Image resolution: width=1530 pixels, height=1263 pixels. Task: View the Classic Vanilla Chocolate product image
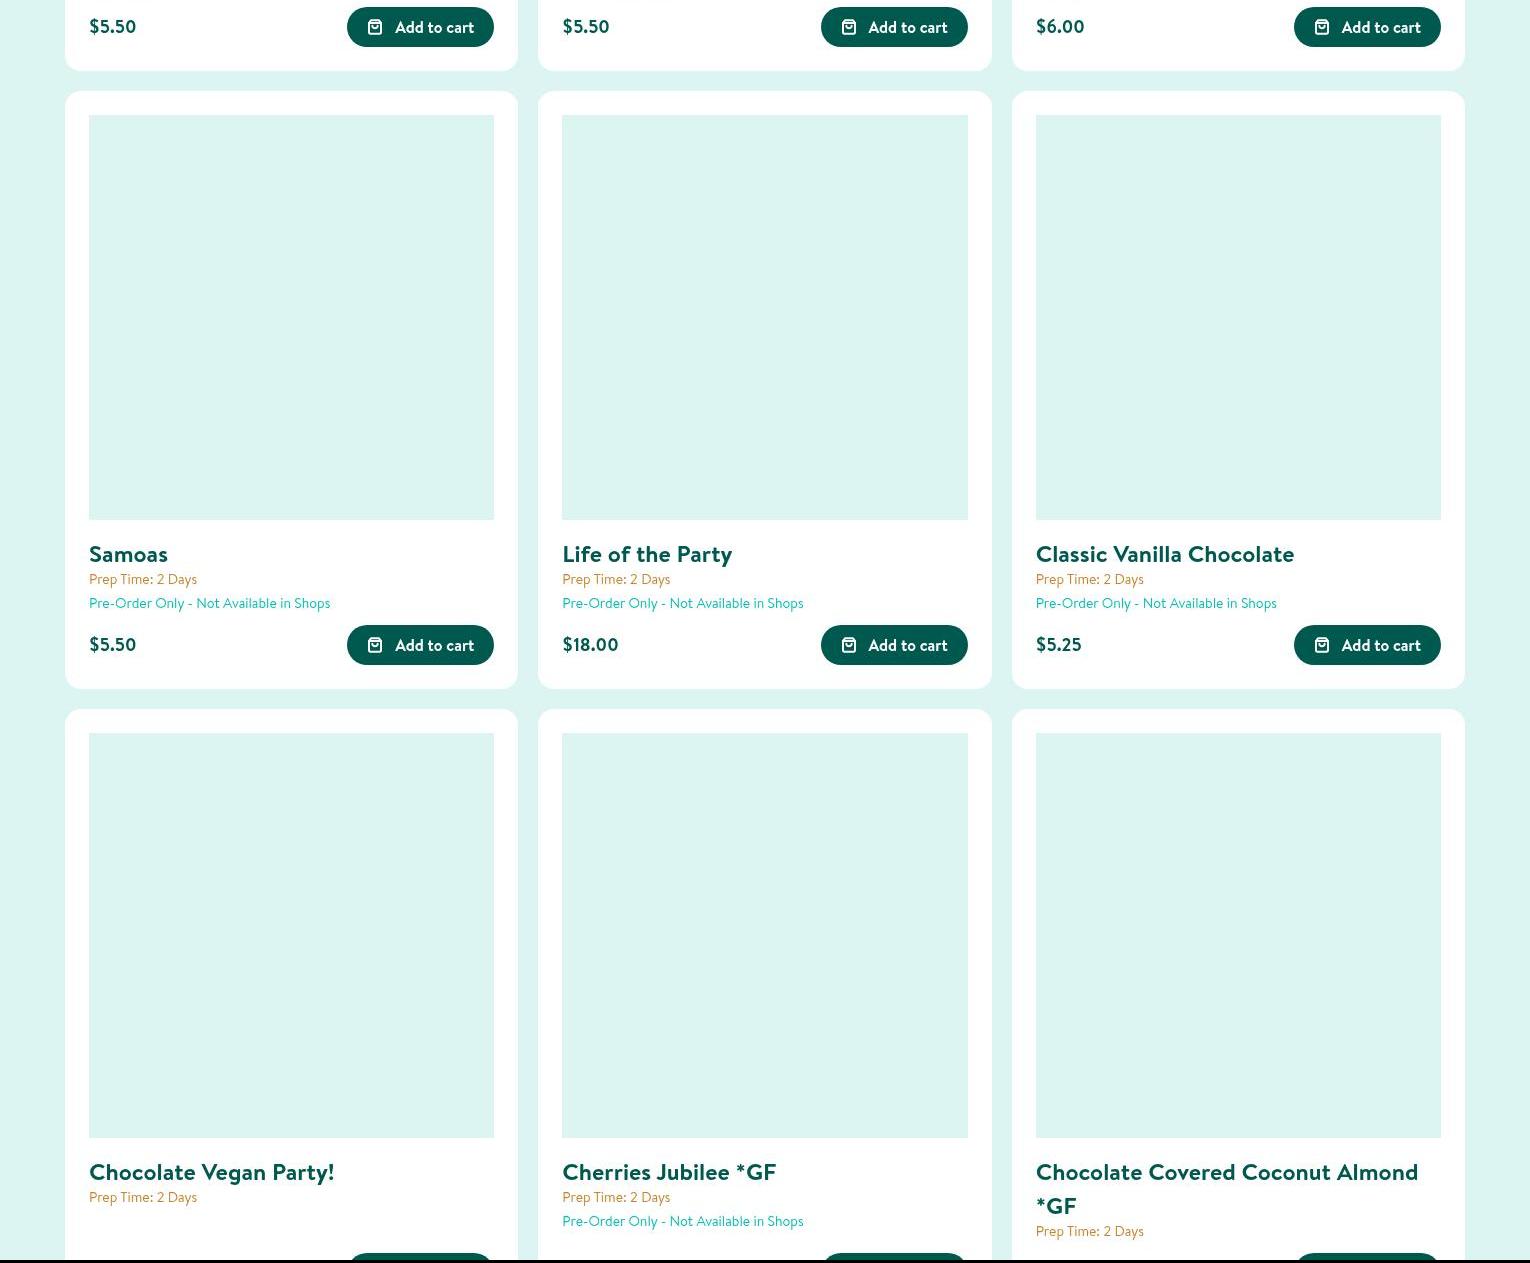[1238, 317]
